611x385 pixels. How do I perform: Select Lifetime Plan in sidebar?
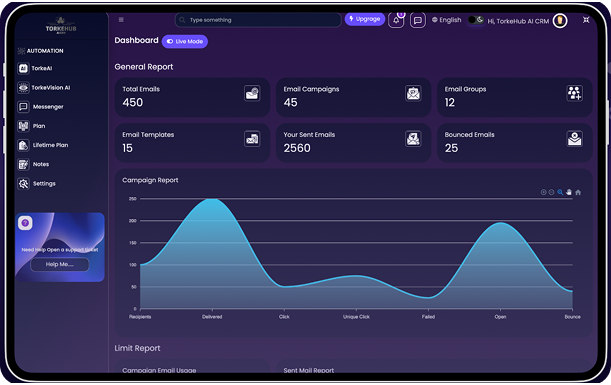point(43,145)
